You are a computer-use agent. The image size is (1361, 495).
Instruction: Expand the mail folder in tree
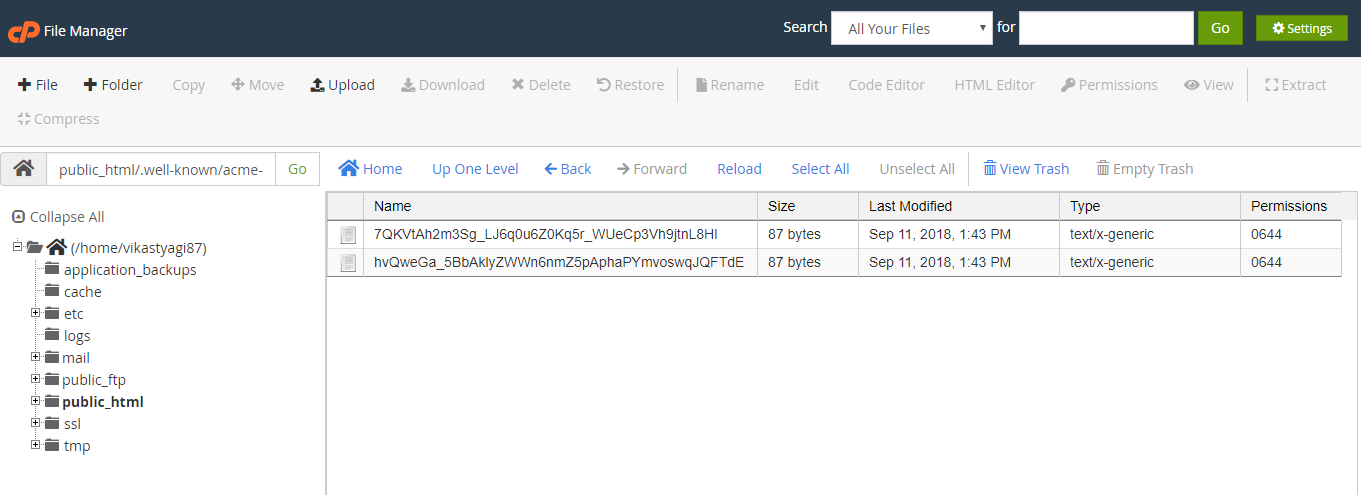coord(36,357)
